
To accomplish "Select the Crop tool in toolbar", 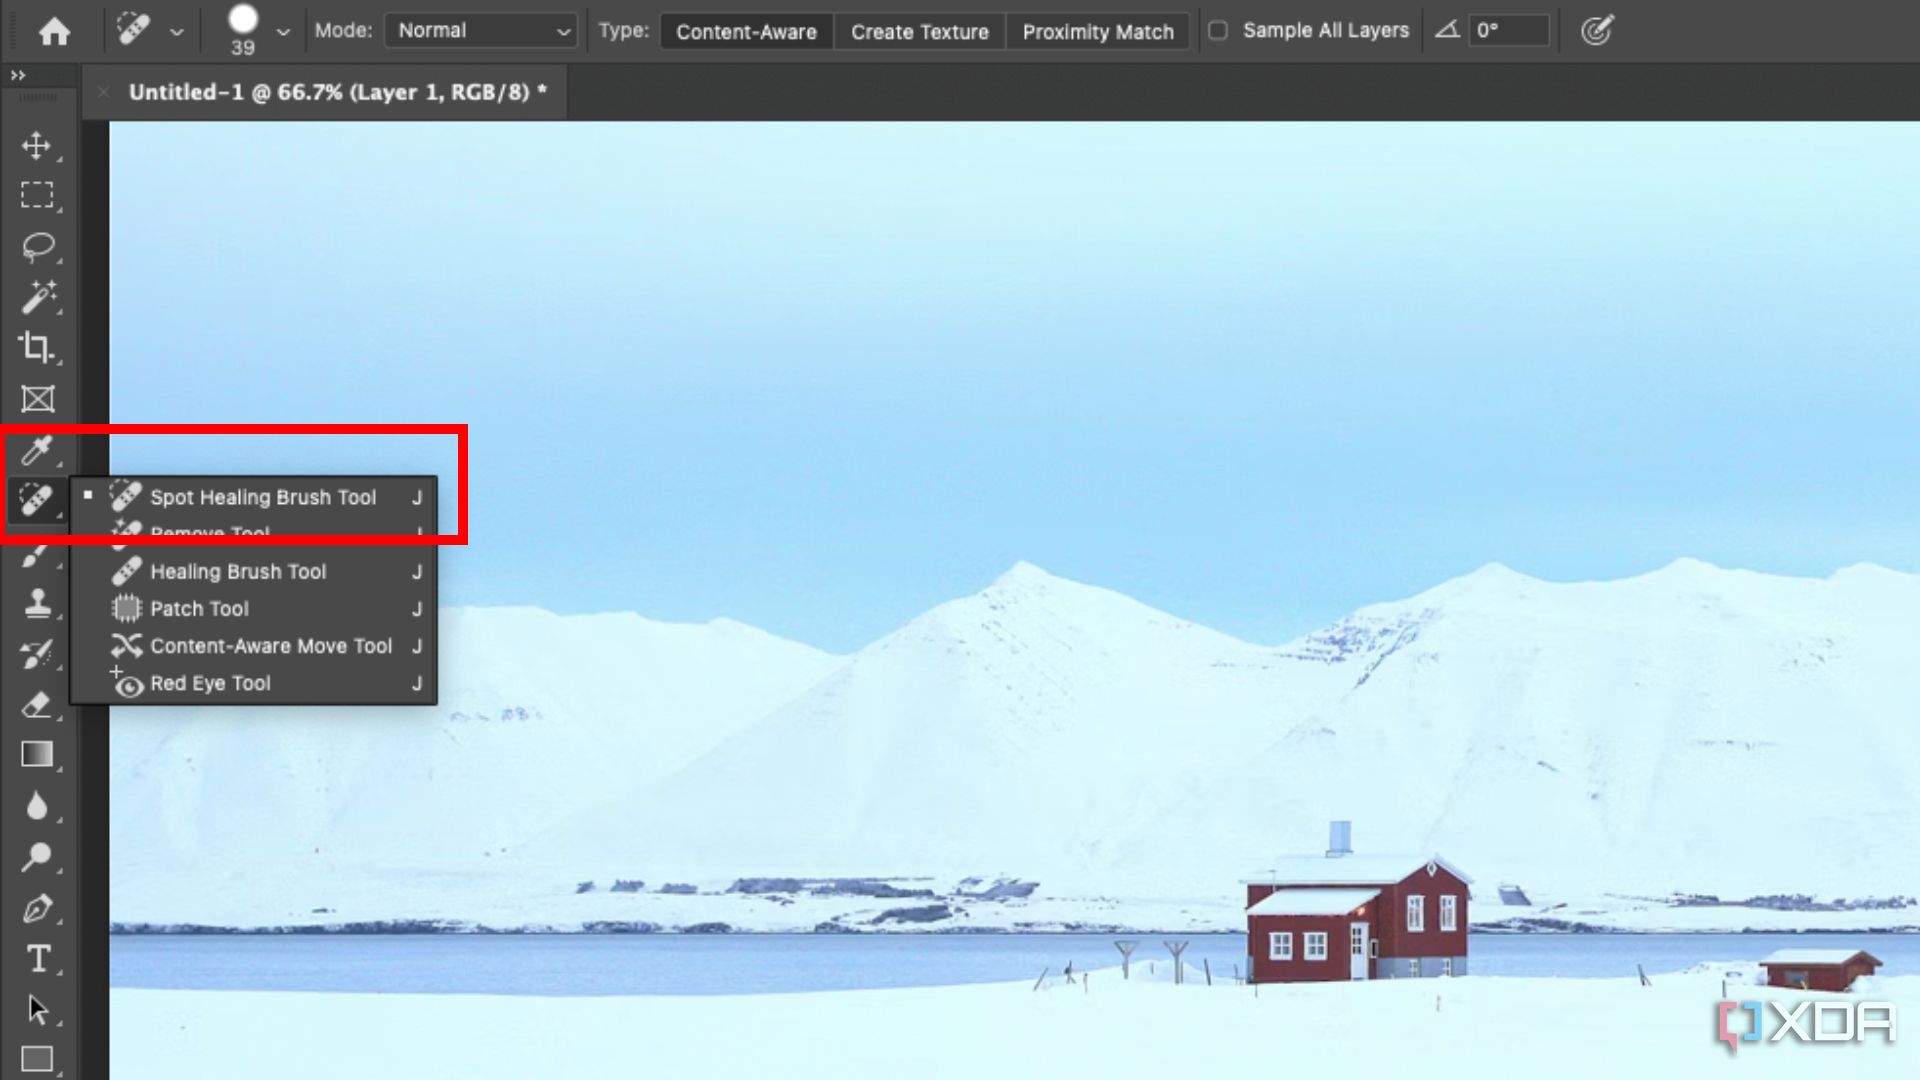I will coord(36,347).
